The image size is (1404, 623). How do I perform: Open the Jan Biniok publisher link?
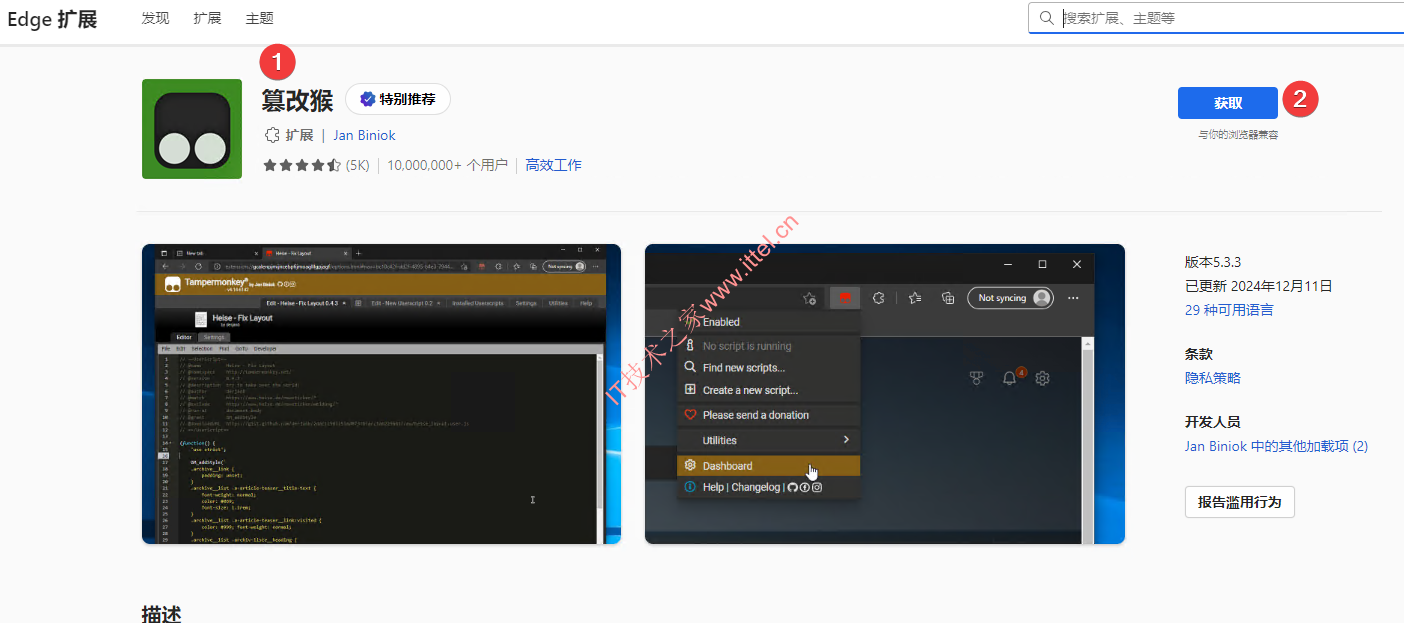[364, 135]
